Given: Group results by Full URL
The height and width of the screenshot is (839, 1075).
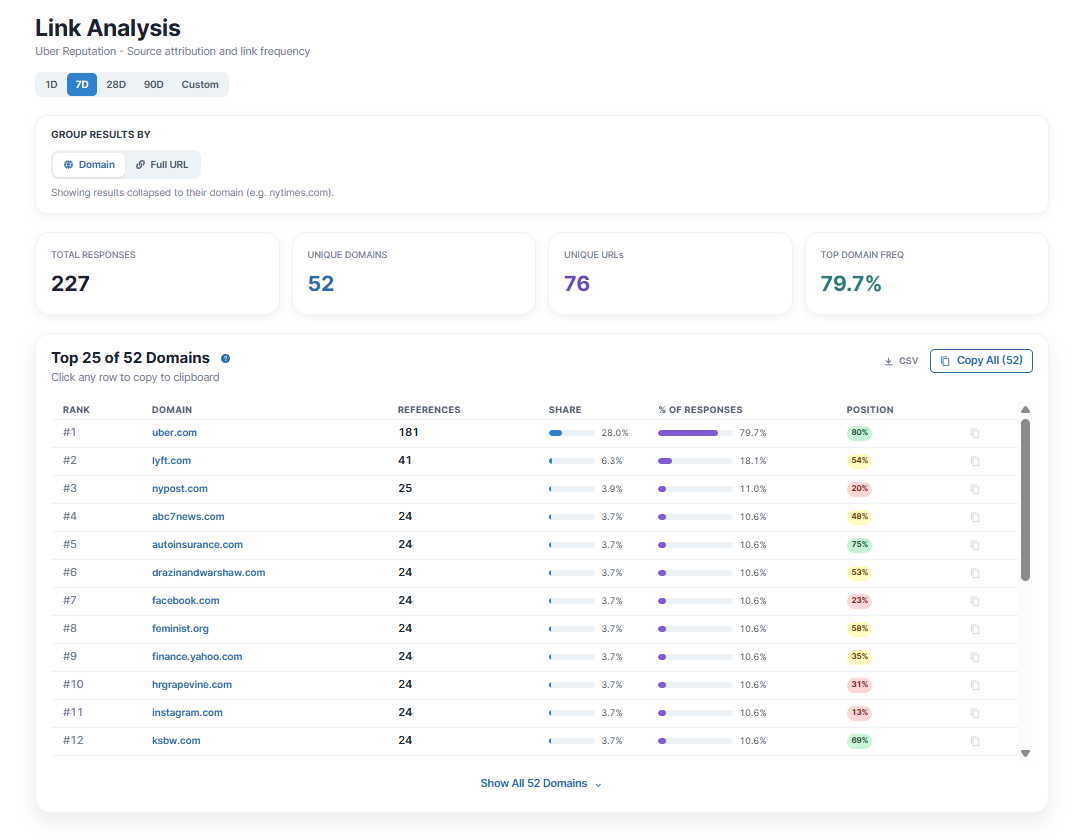Looking at the screenshot, I should click(x=162, y=165).
